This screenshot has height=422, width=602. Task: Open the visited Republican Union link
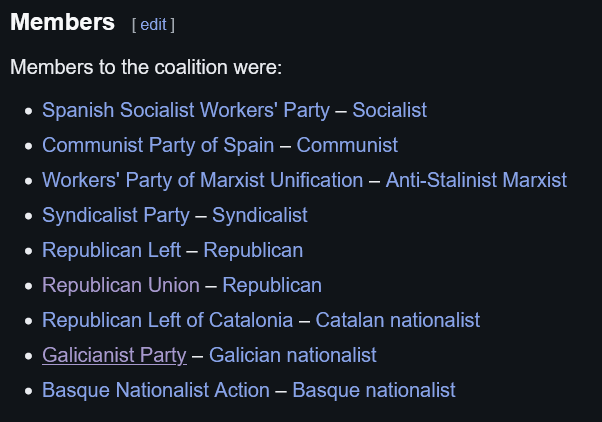[x=121, y=285]
